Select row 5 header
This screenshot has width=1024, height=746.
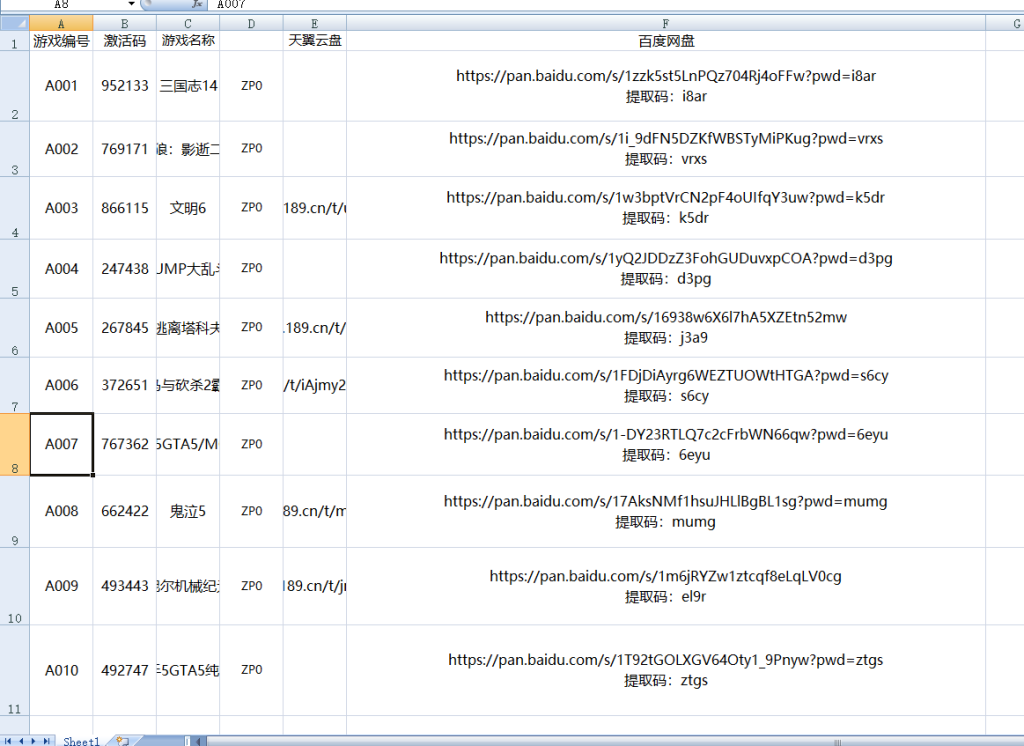14,269
